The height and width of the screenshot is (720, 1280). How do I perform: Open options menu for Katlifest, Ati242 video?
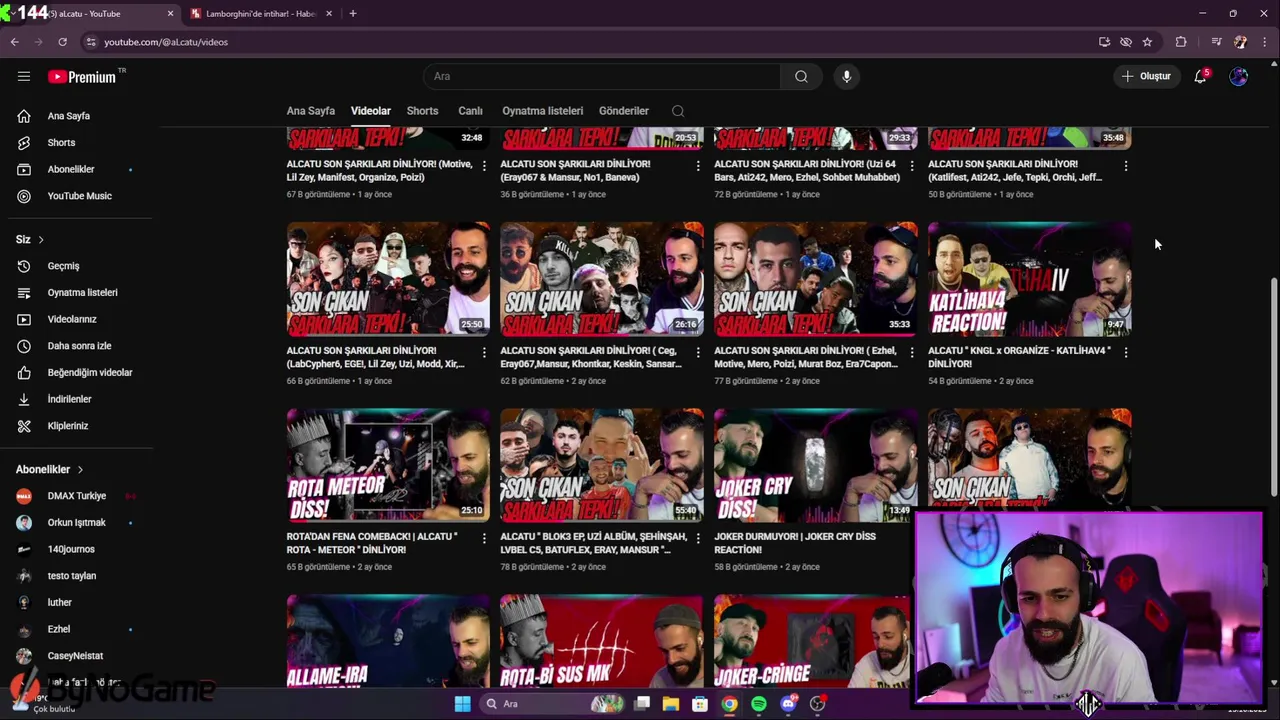pos(1126,166)
